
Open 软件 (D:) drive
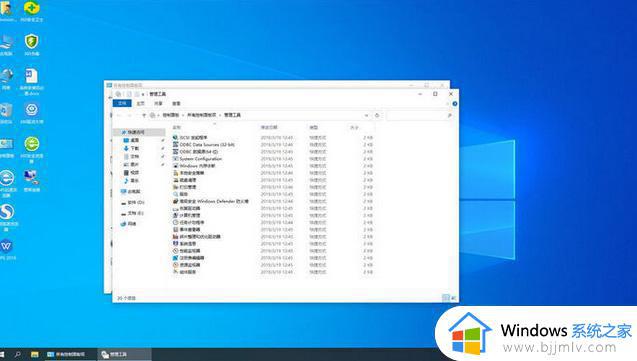click(132, 202)
